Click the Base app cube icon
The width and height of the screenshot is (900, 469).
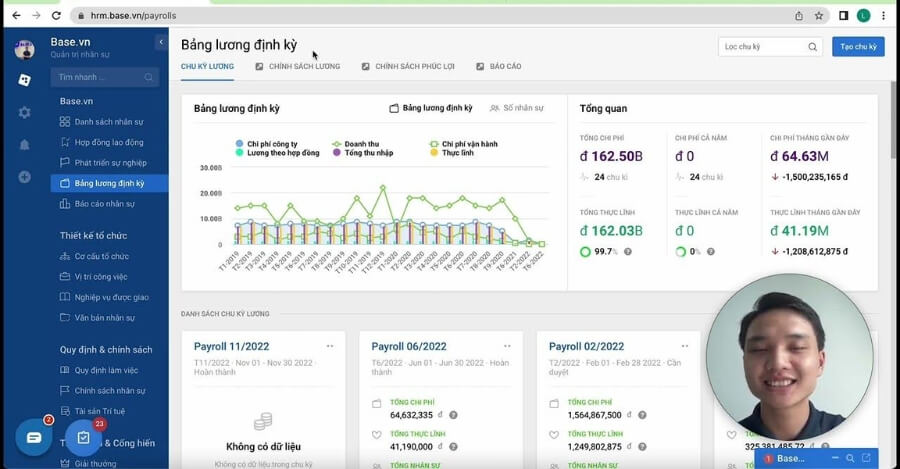click(24, 80)
